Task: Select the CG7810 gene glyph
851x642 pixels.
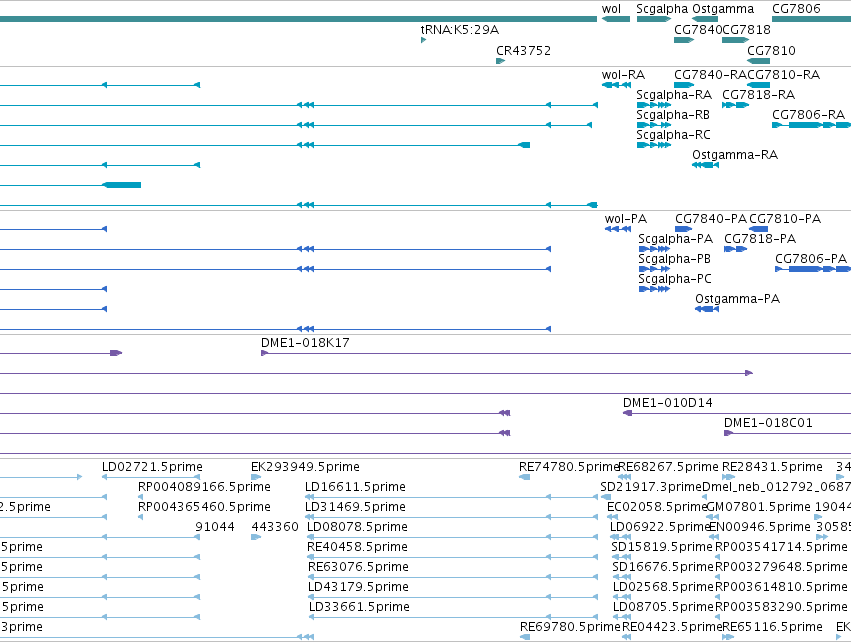Action: pyautogui.click(x=759, y=61)
